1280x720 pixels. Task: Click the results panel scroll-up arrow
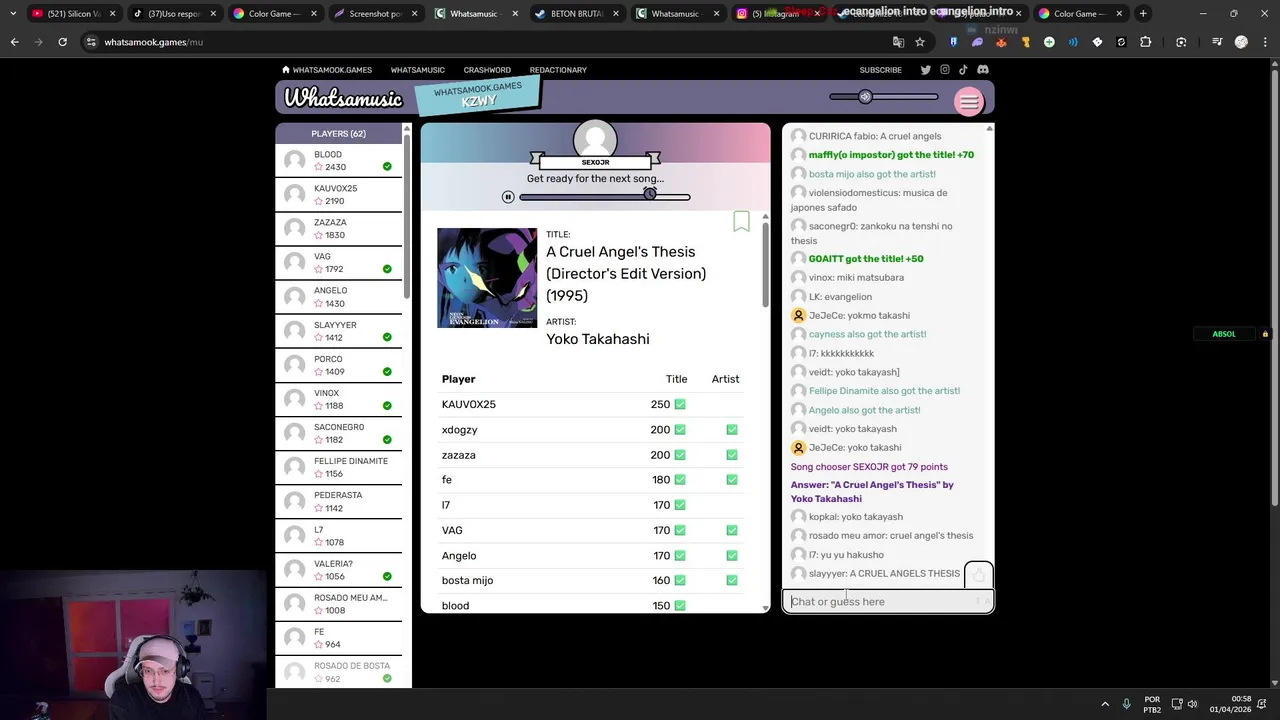(765, 216)
